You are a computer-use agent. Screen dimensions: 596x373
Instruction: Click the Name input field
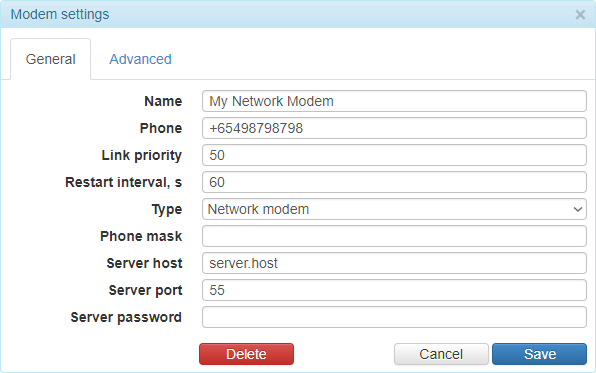394,101
